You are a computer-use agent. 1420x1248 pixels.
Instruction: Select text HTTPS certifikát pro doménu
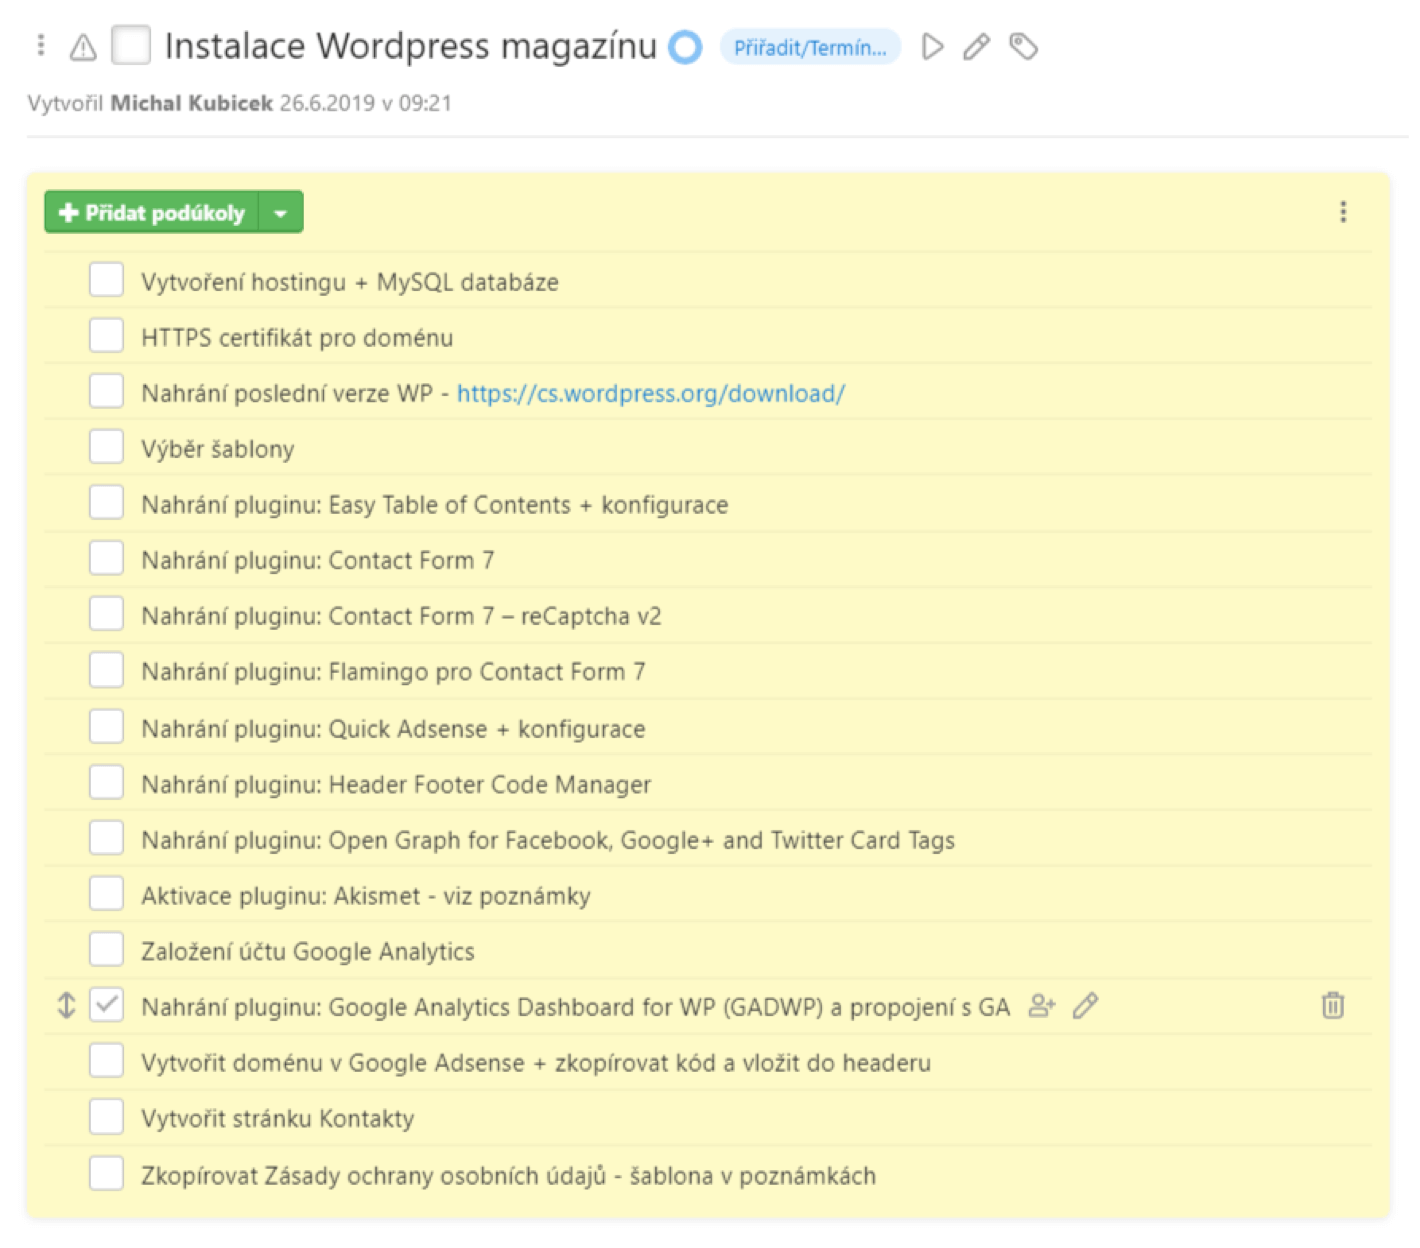click(297, 338)
